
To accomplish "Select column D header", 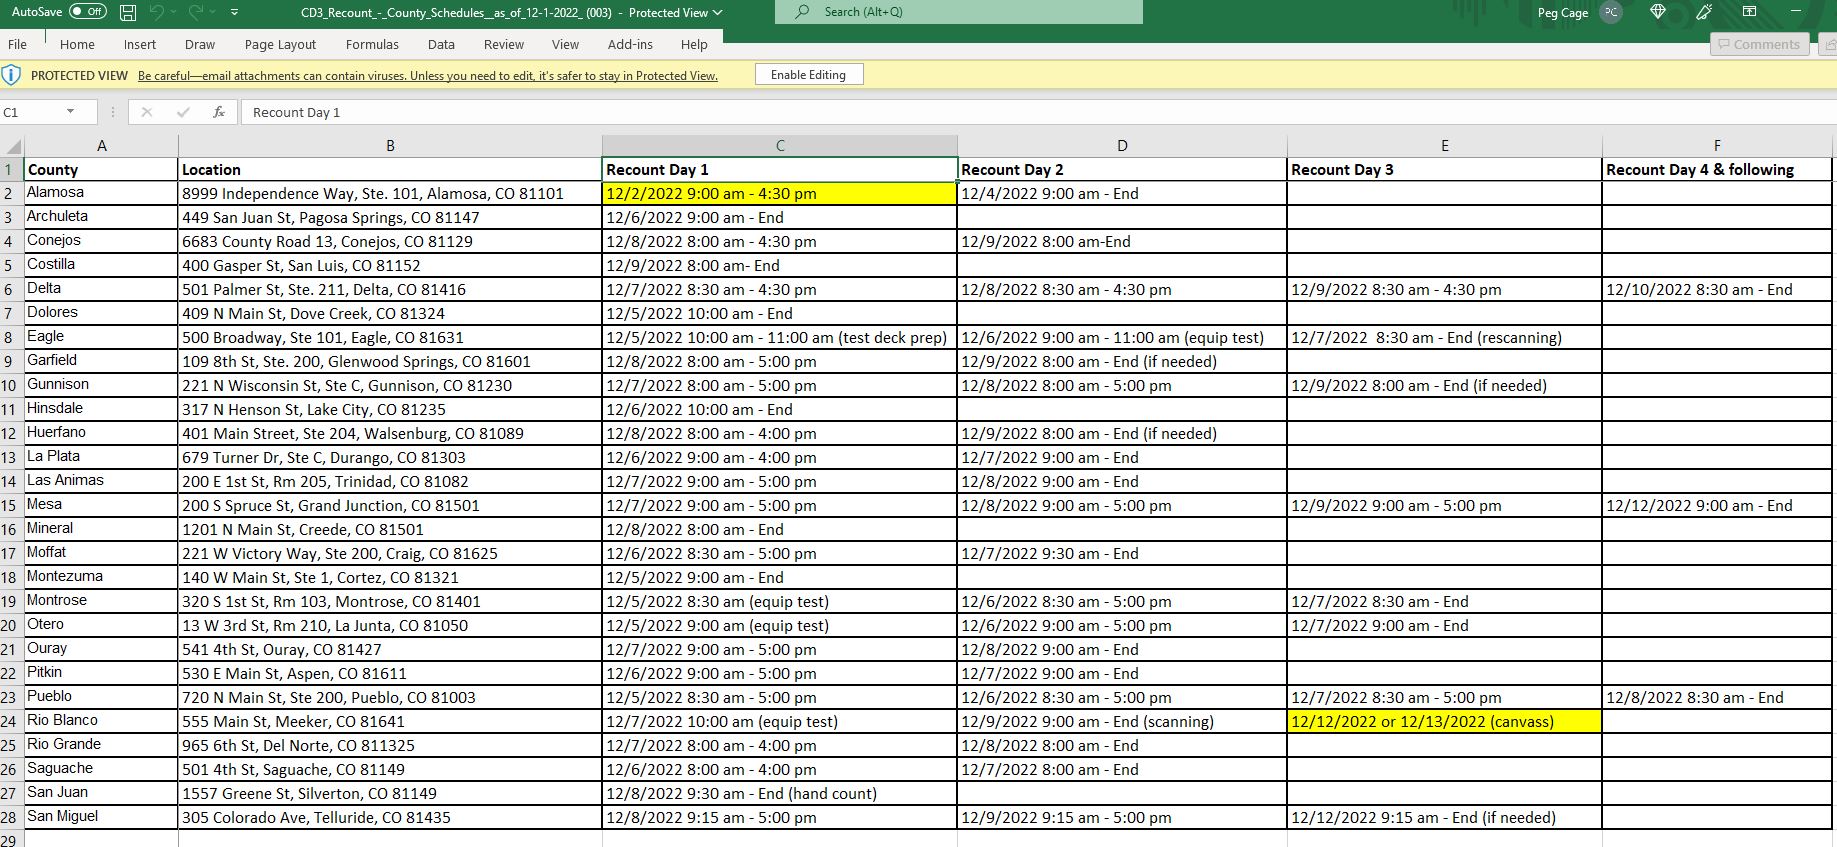I will [x=1121, y=146].
